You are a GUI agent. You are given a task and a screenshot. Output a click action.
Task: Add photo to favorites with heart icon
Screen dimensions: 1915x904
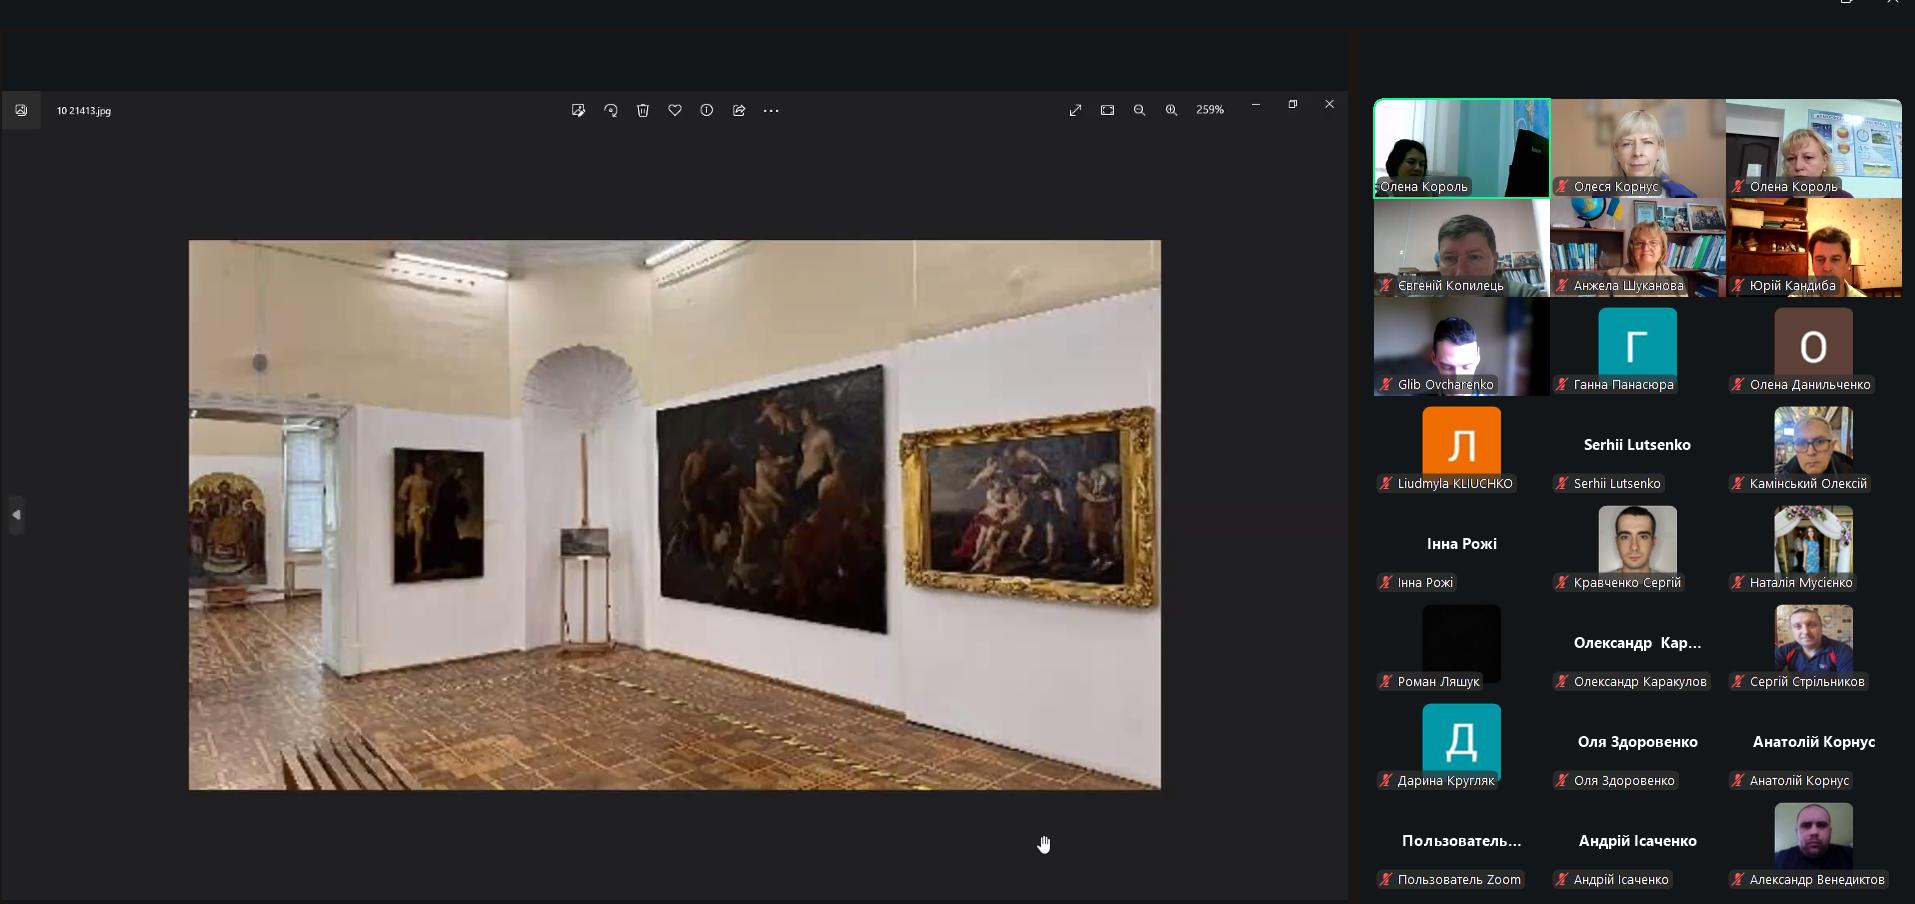pyautogui.click(x=675, y=111)
